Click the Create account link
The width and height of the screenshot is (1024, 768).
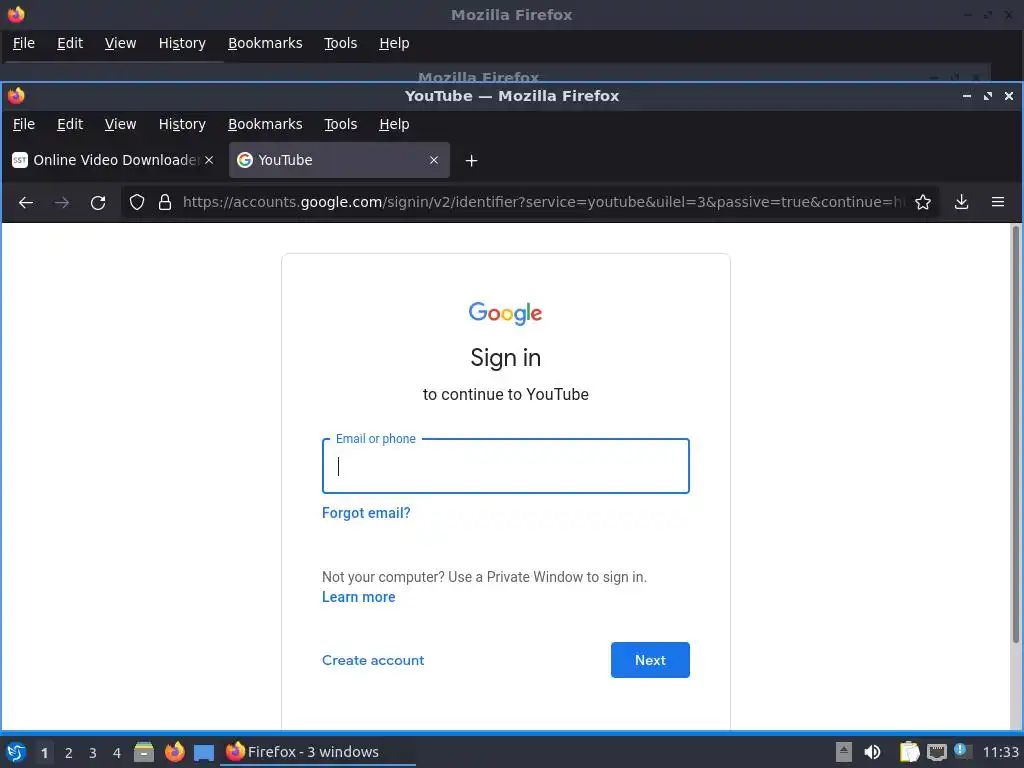coord(373,660)
